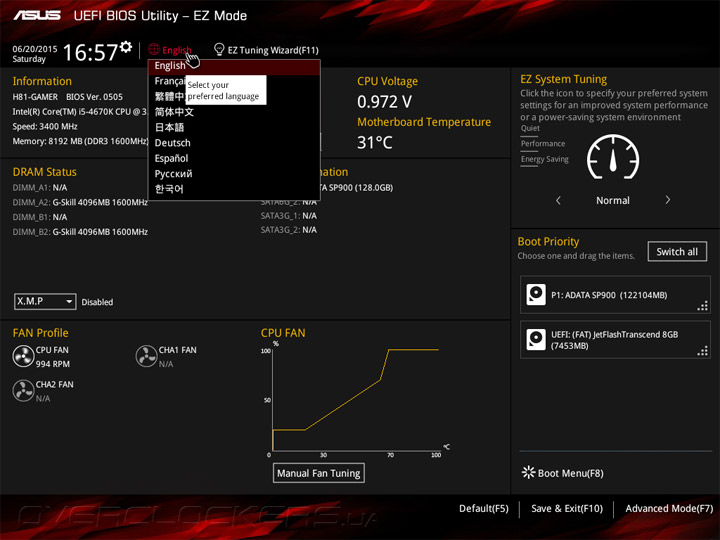Click the X.M.P Disabled status text
720x540 pixels.
(97, 302)
